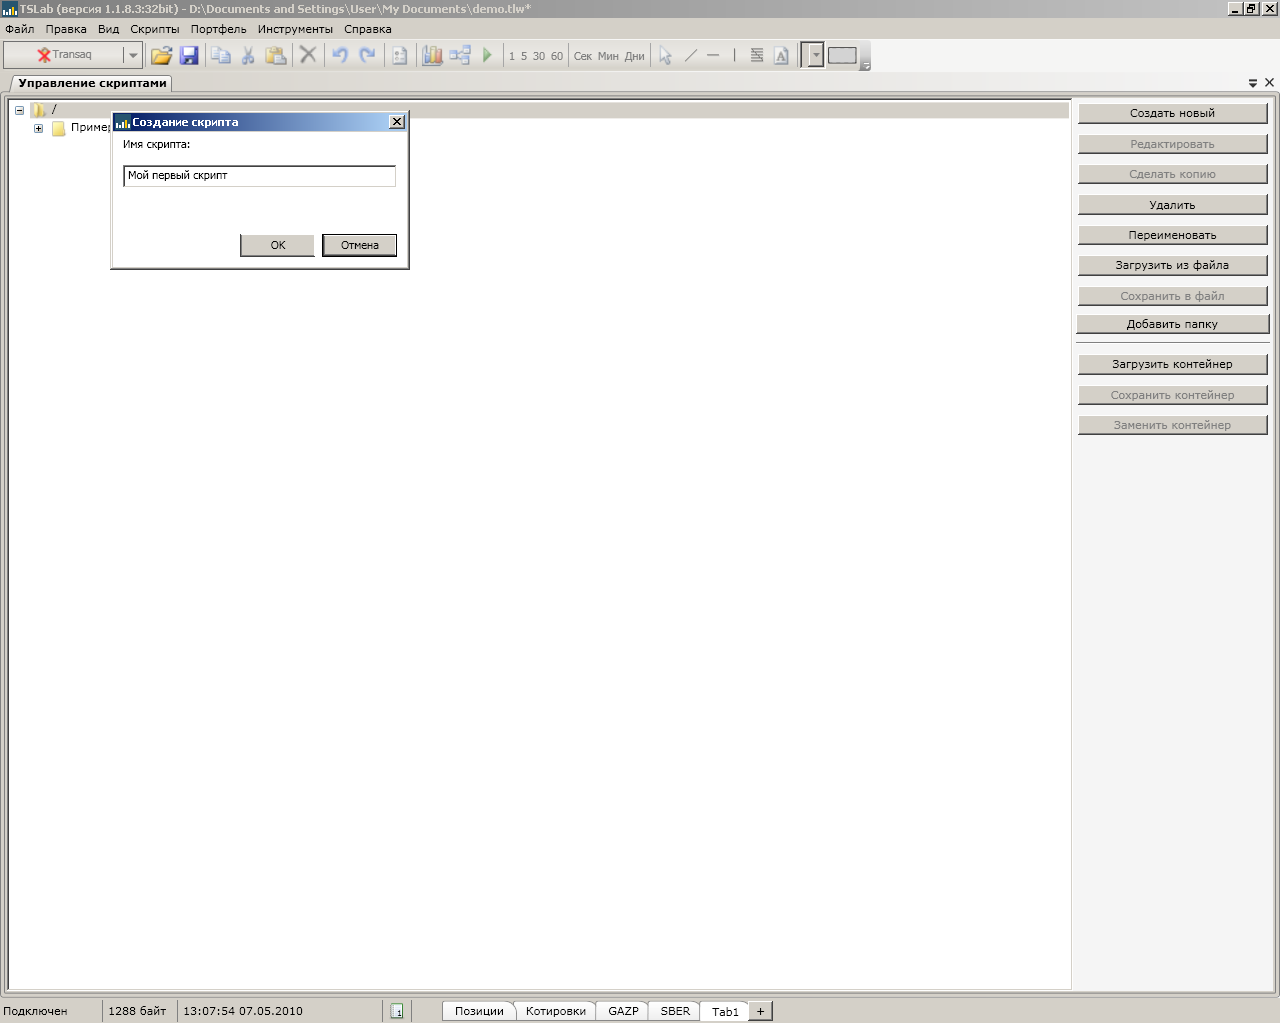Click the script diagram blocks icon
The width and height of the screenshot is (1280, 1024).
coord(460,55)
